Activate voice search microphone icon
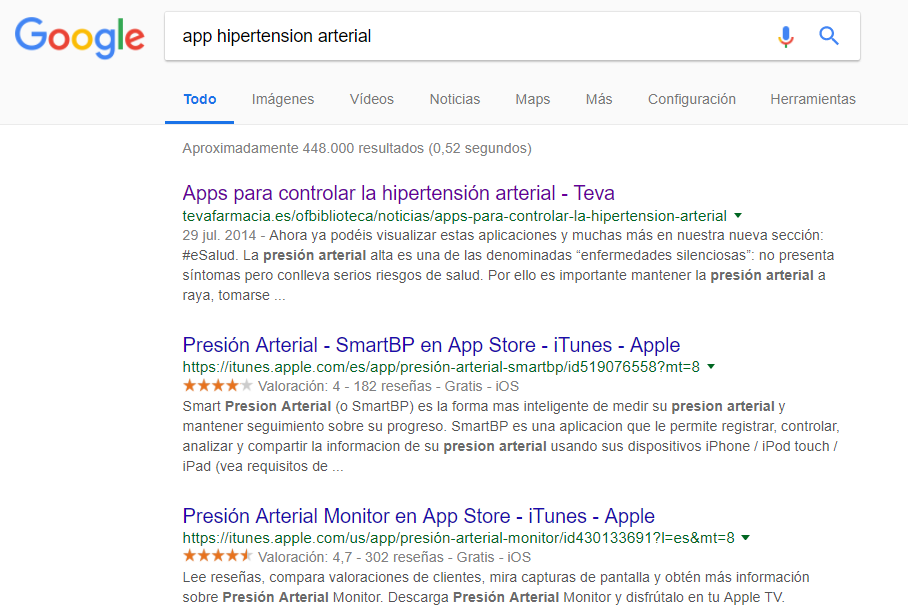The image size is (908, 610). point(785,36)
